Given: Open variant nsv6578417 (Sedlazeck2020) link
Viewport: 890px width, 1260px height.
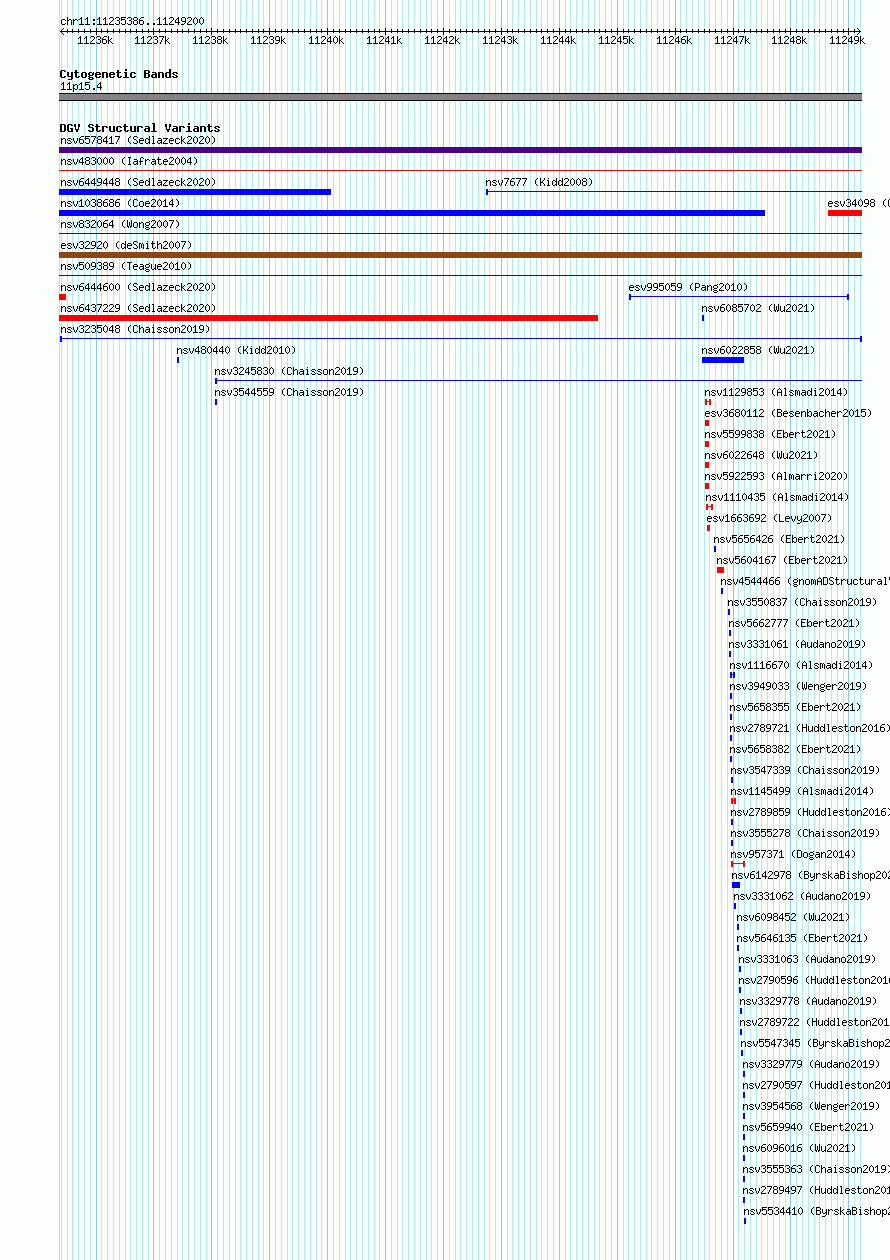Looking at the screenshot, I should point(138,140).
